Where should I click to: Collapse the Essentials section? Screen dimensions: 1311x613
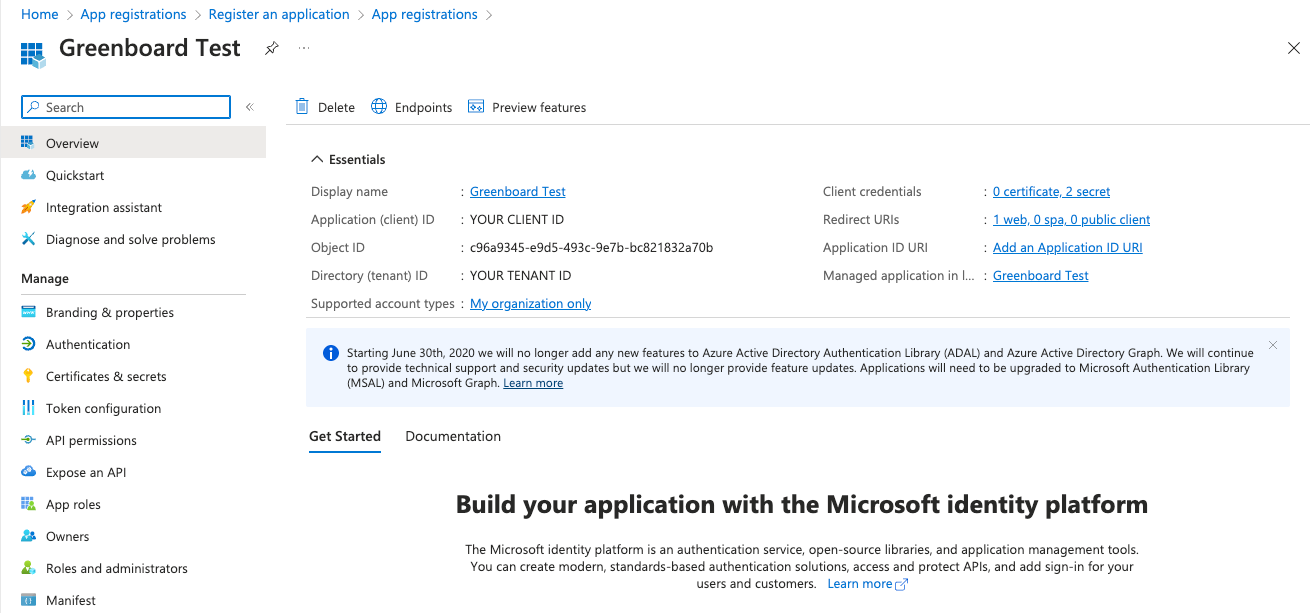(317, 159)
